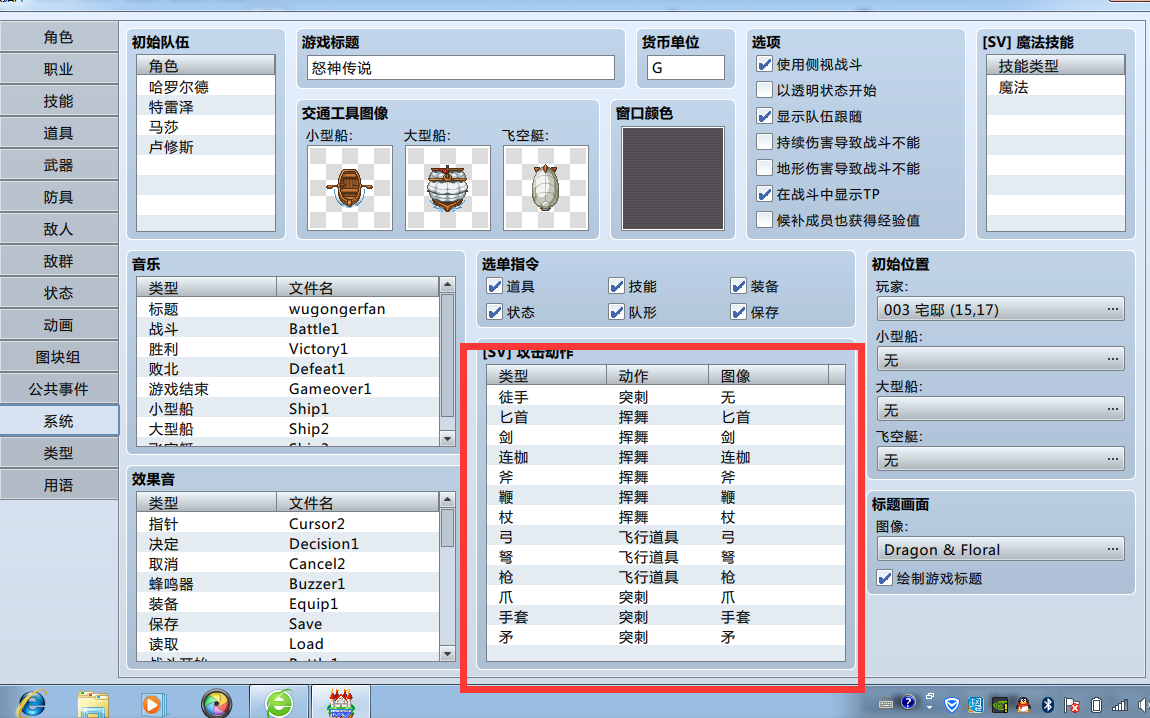The width and height of the screenshot is (1150, 718).
Task: Open 飞空艇 start position selector
Action: click(1000, 459)
